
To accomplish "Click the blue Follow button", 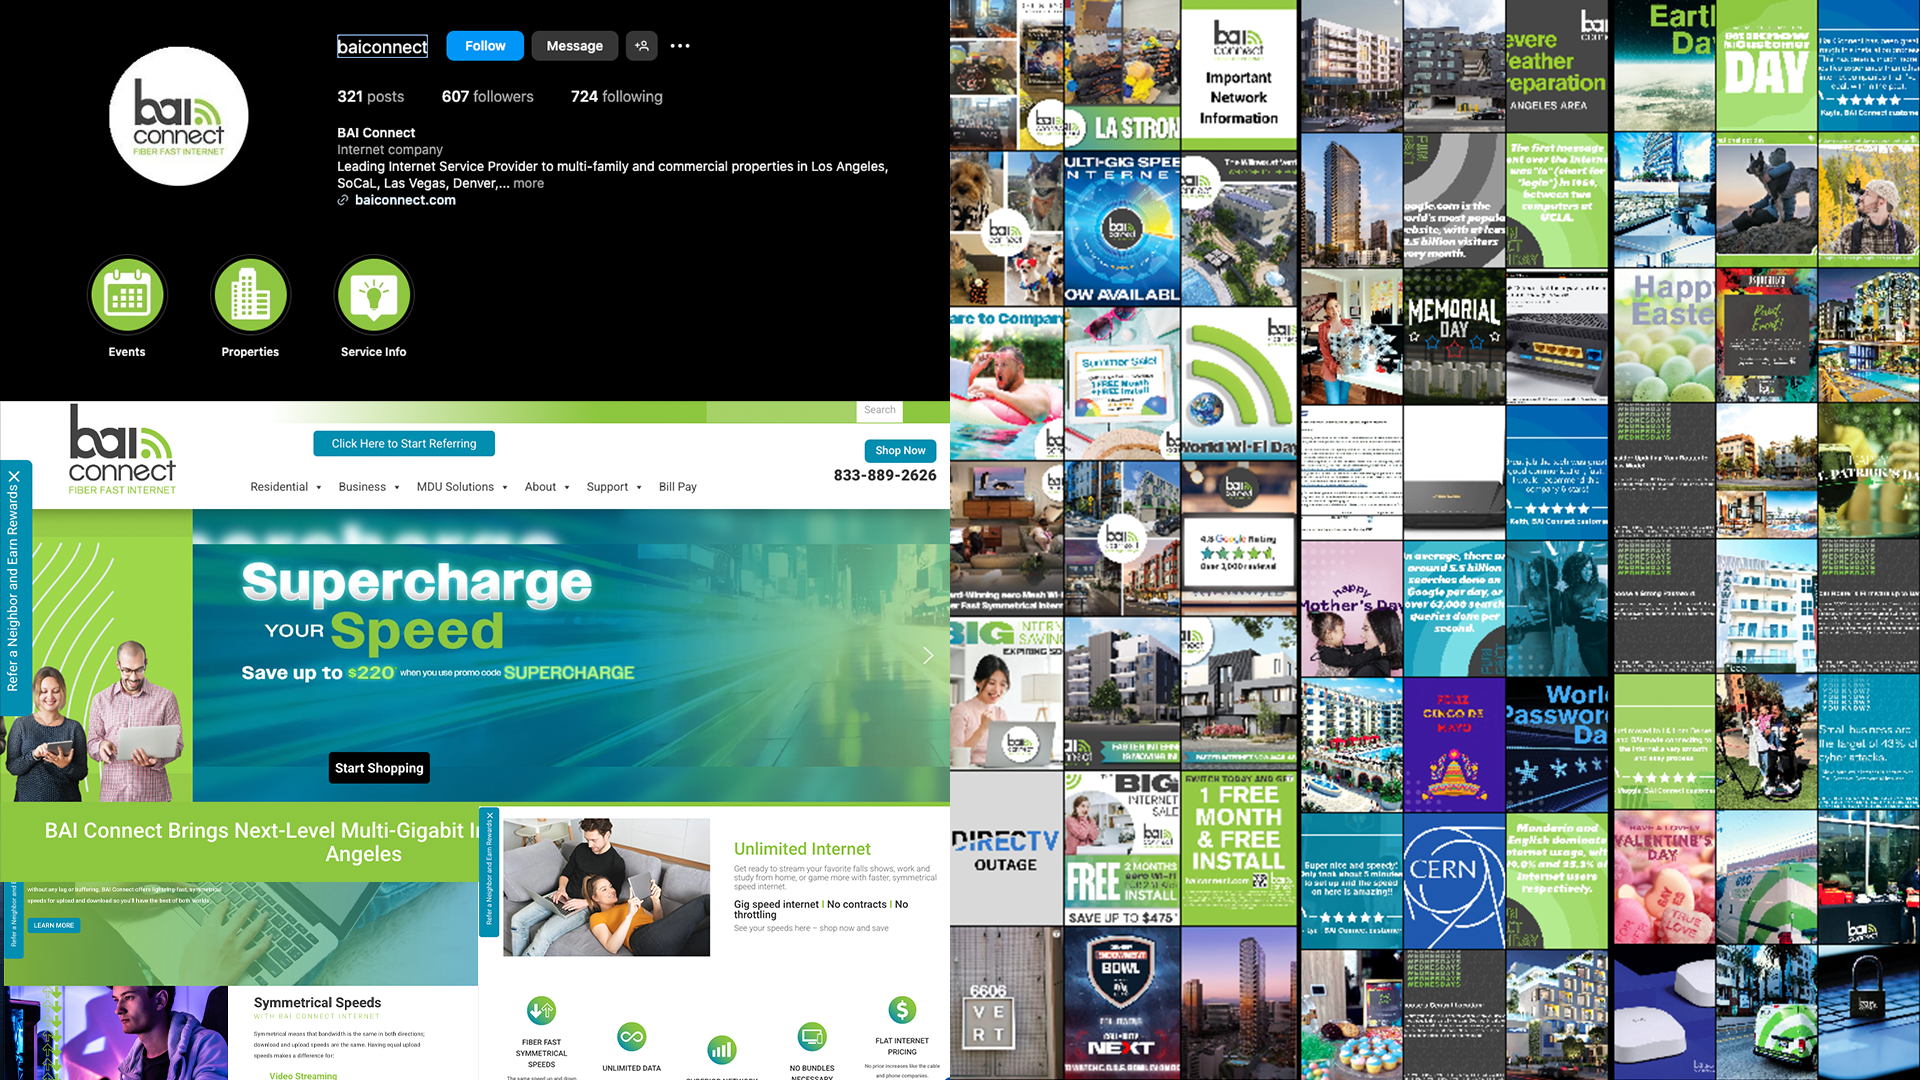I will point(485,46).
